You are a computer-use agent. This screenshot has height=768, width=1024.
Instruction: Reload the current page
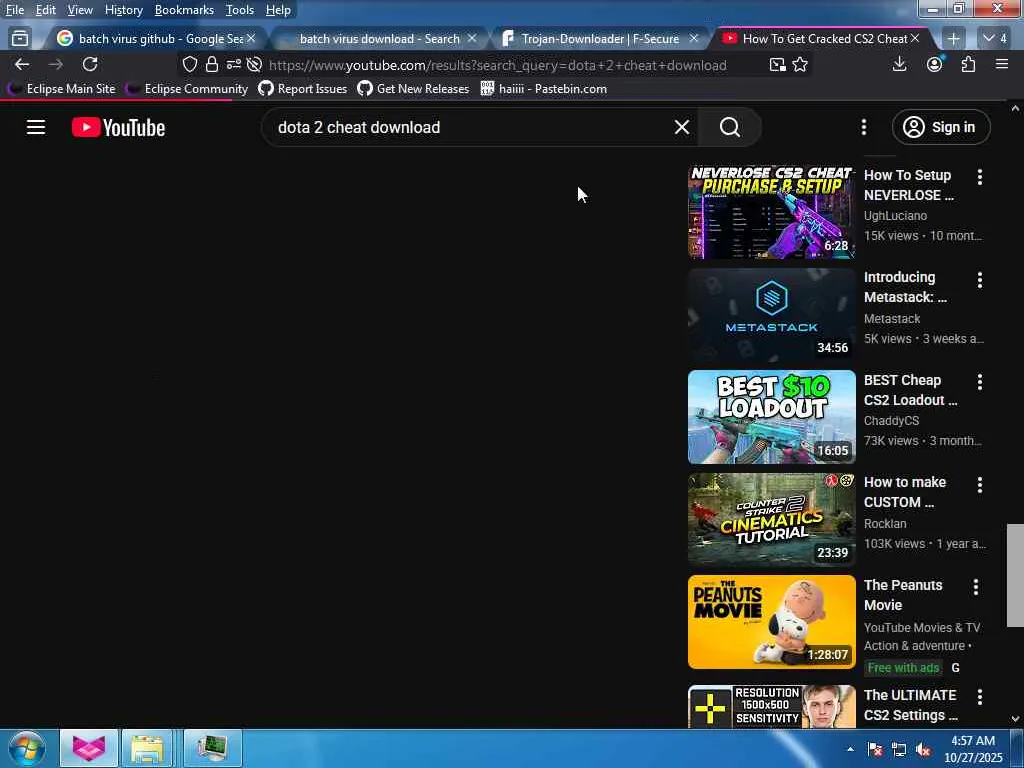coord(90,64)
